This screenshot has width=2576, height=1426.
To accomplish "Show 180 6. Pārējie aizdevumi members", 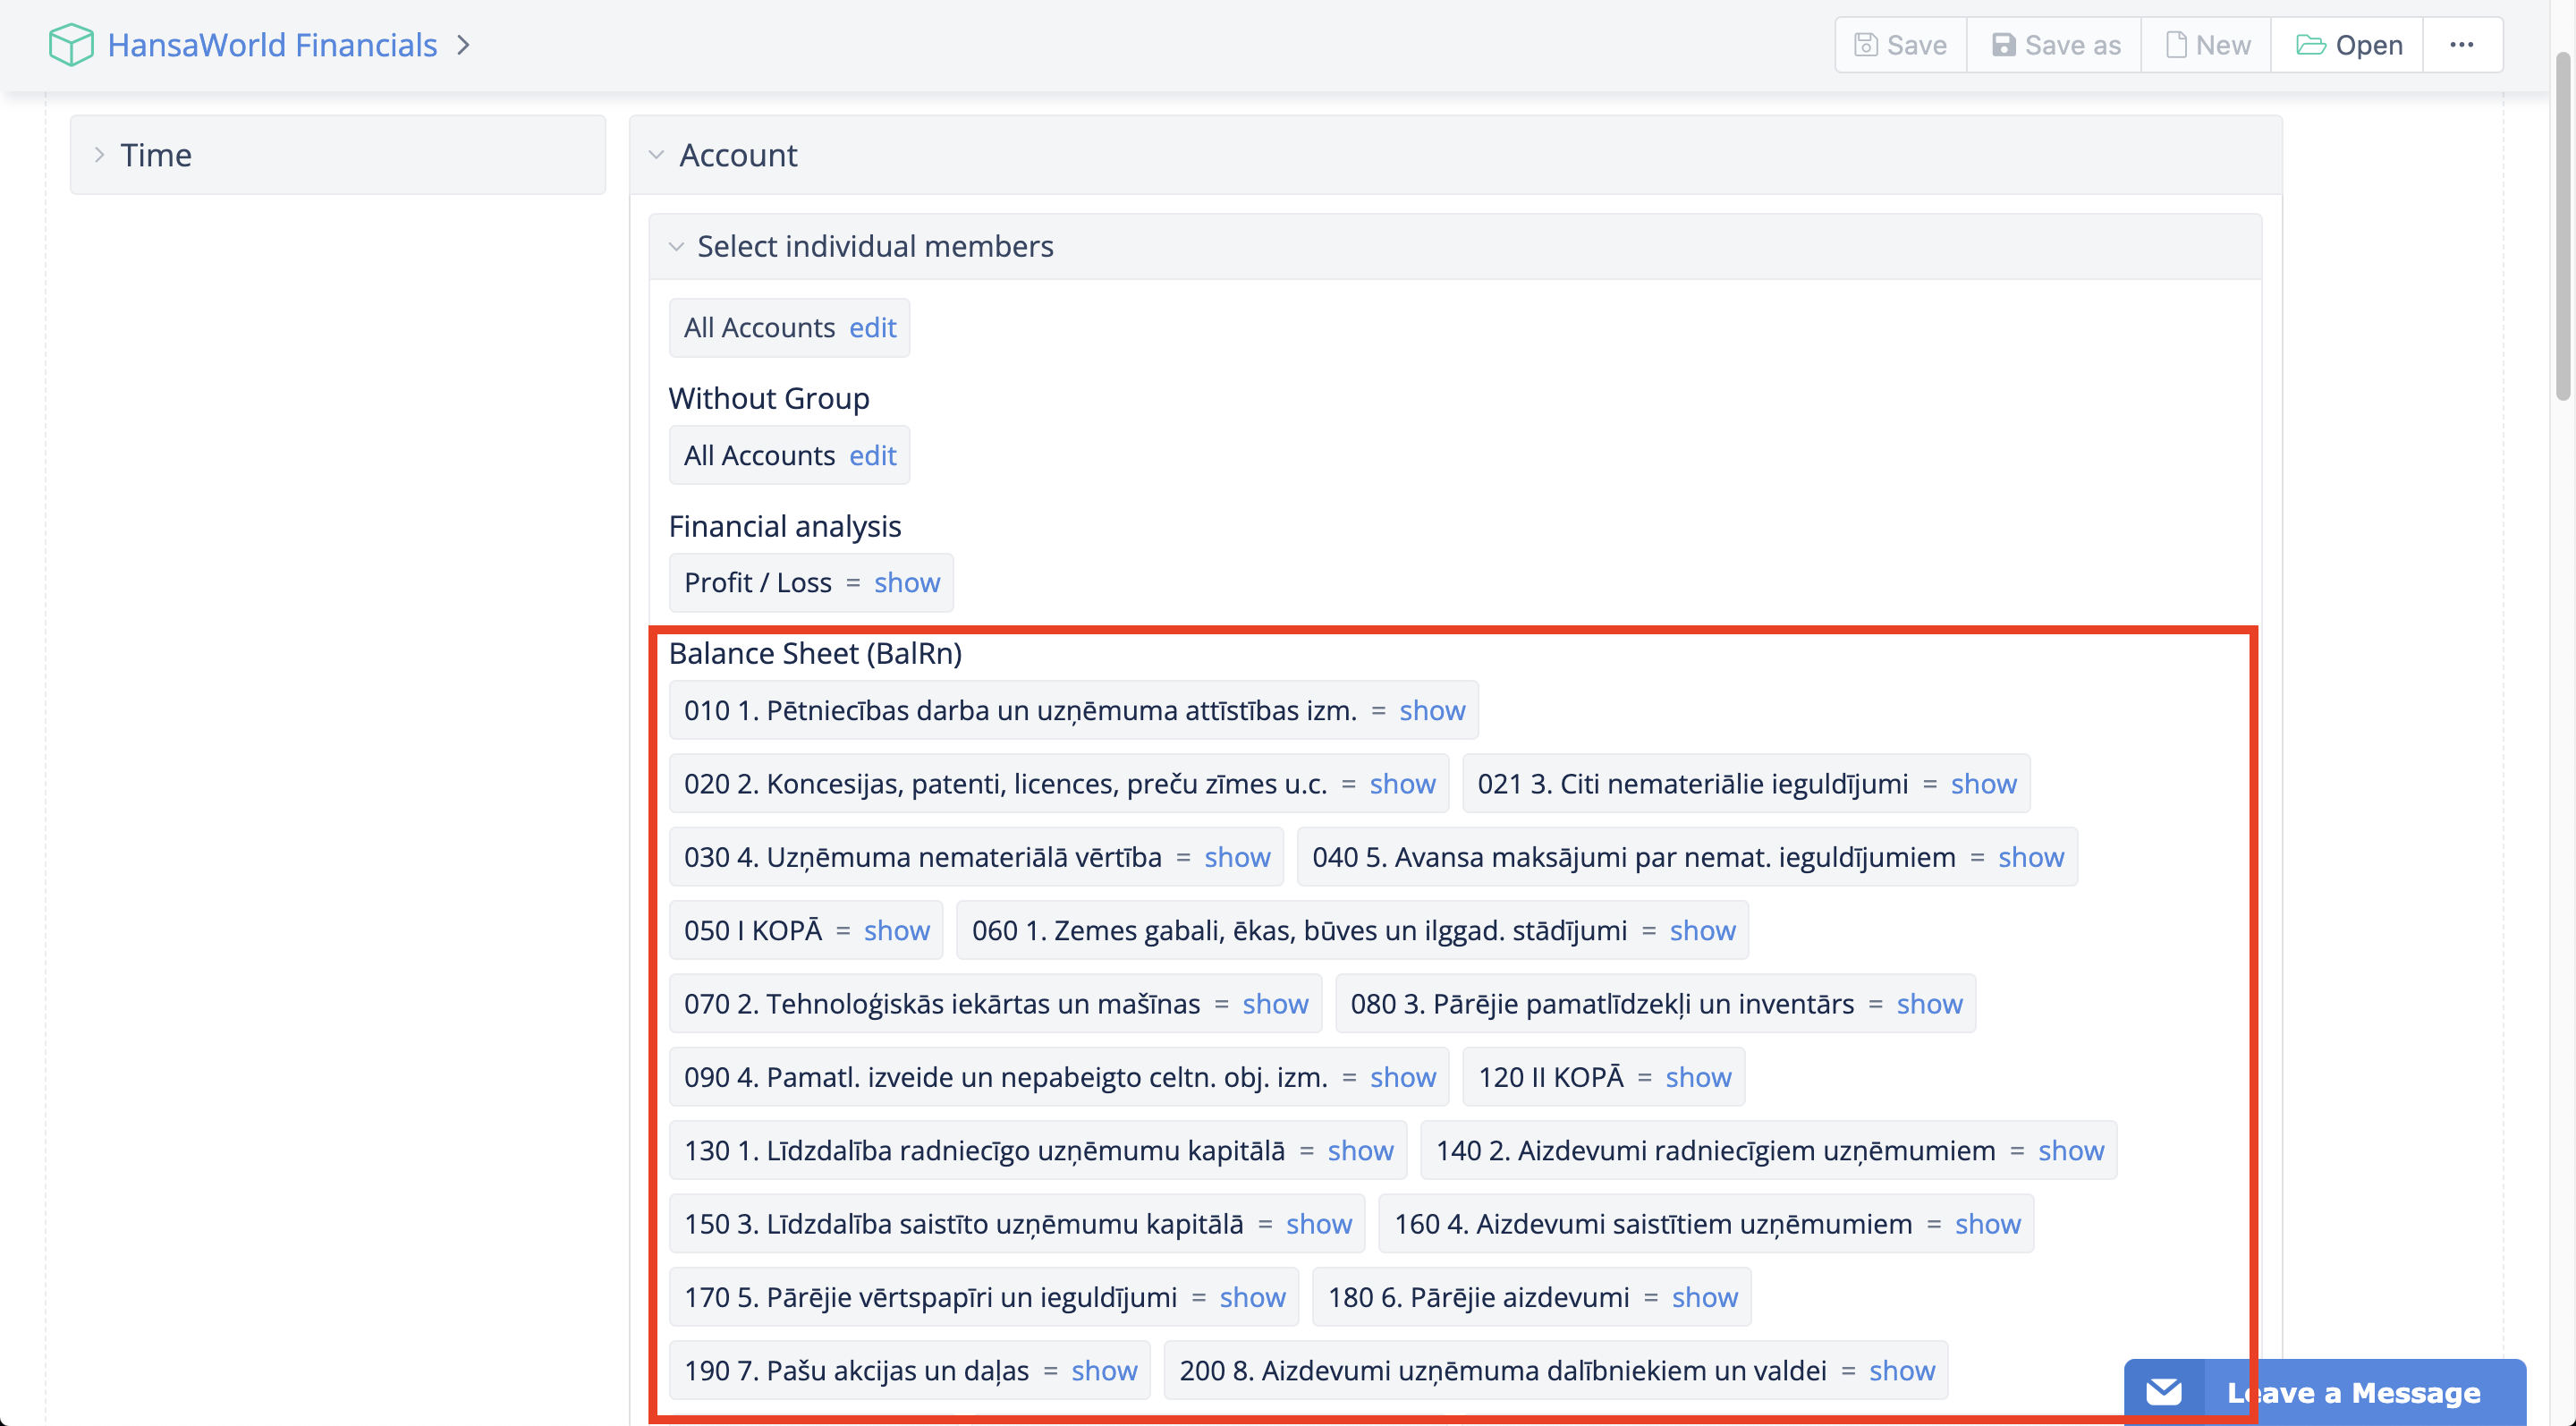I will click(x=1704, y=1297).
